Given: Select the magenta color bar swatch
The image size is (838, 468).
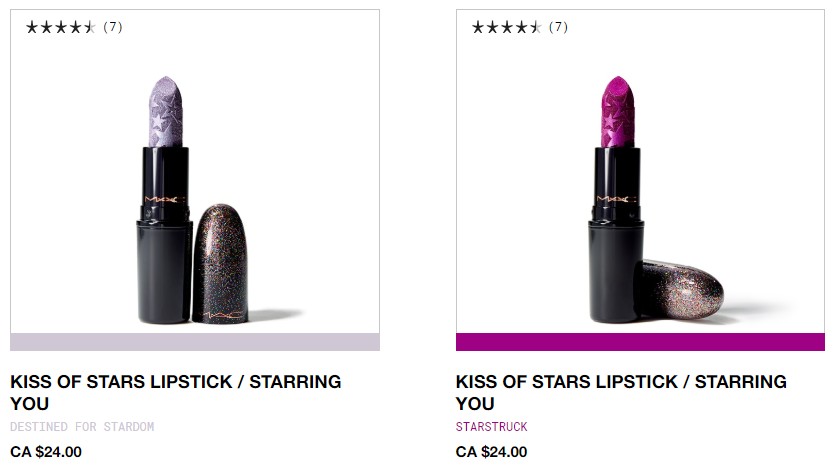Looking at the screenshot, I should coord(640,342).
